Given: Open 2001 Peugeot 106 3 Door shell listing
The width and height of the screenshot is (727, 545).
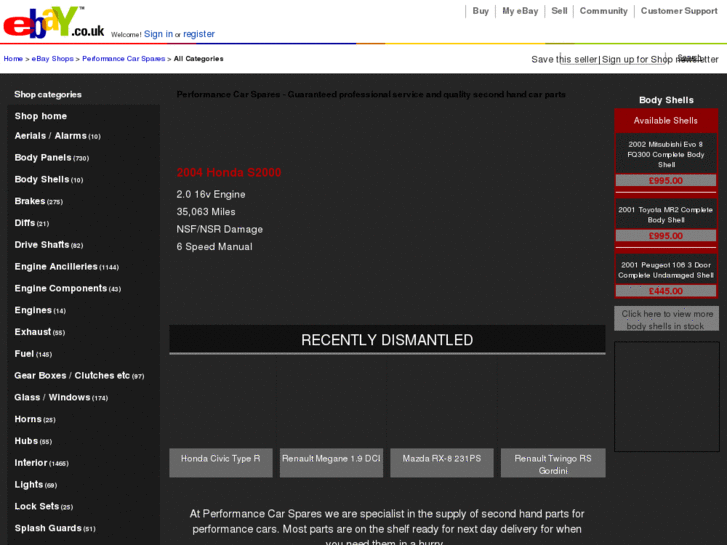Looking at the screenshot, I should click(666, 270).
